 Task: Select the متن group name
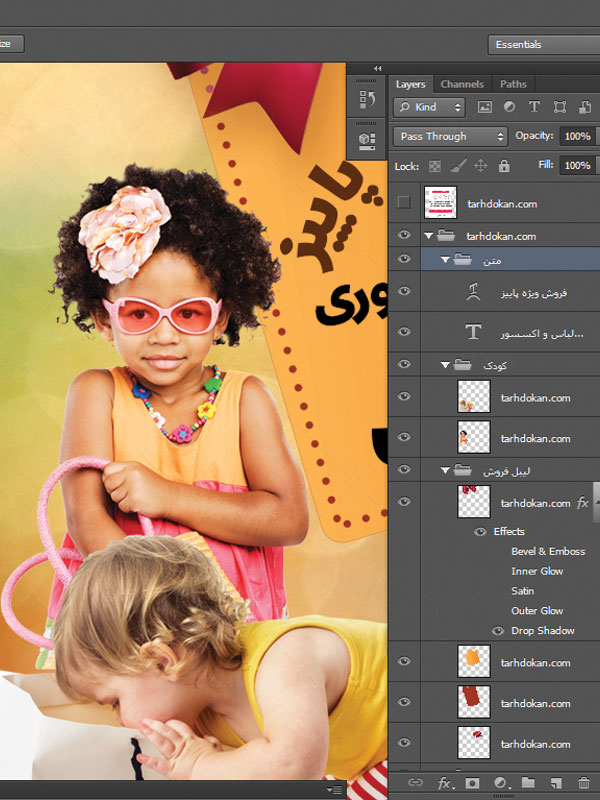(x=492, y=261)
